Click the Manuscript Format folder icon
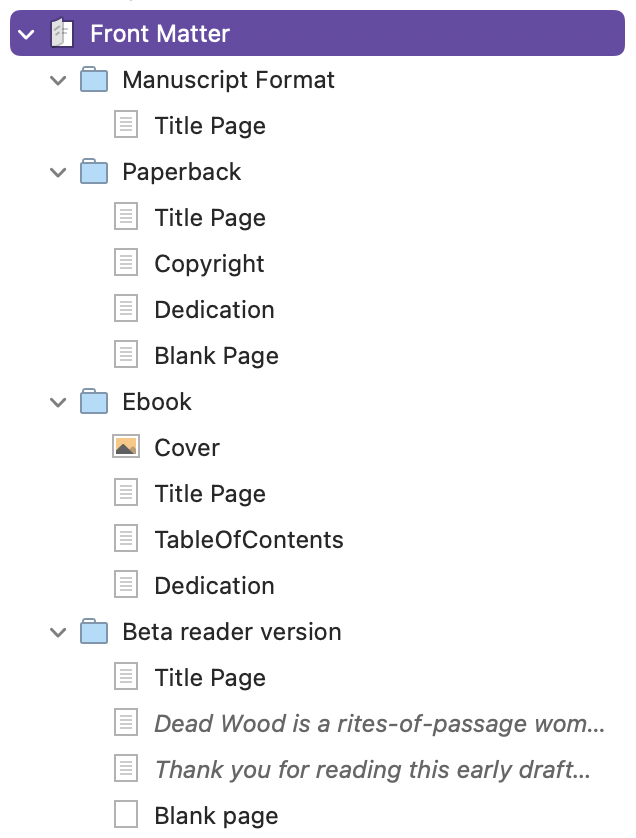Screen dimensions: 636x838 click(94, 80)
